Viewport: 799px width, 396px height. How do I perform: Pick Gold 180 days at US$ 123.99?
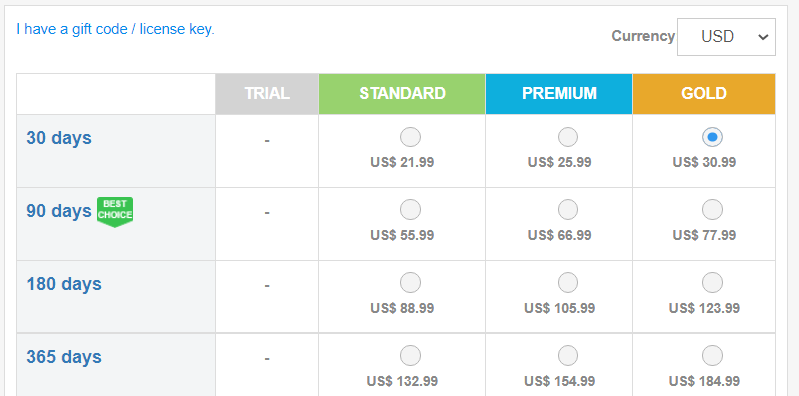point(712,282)
